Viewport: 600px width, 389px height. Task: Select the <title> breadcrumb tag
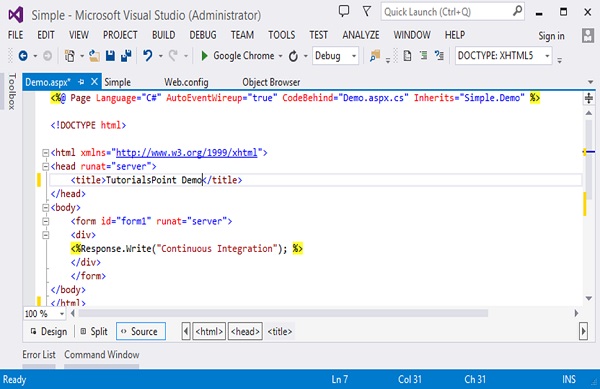click(x=280, y=331)
